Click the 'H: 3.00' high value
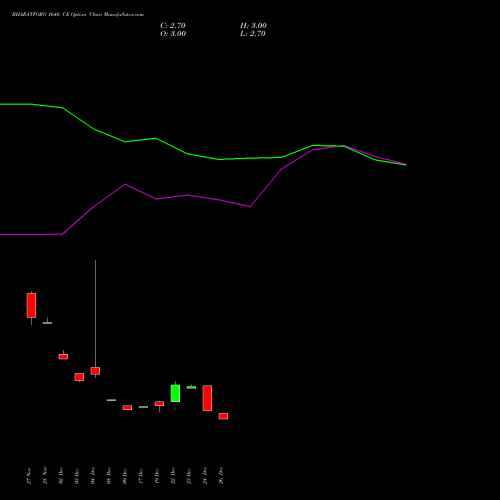The height and width of the screenshot is (500, 500). 253,26
